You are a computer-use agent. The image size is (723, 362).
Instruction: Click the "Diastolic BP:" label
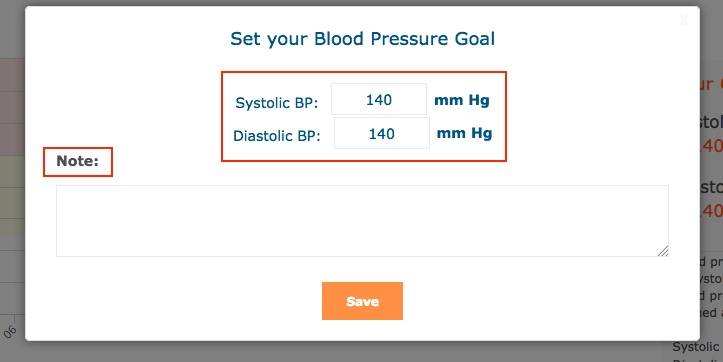click(277, 136)
